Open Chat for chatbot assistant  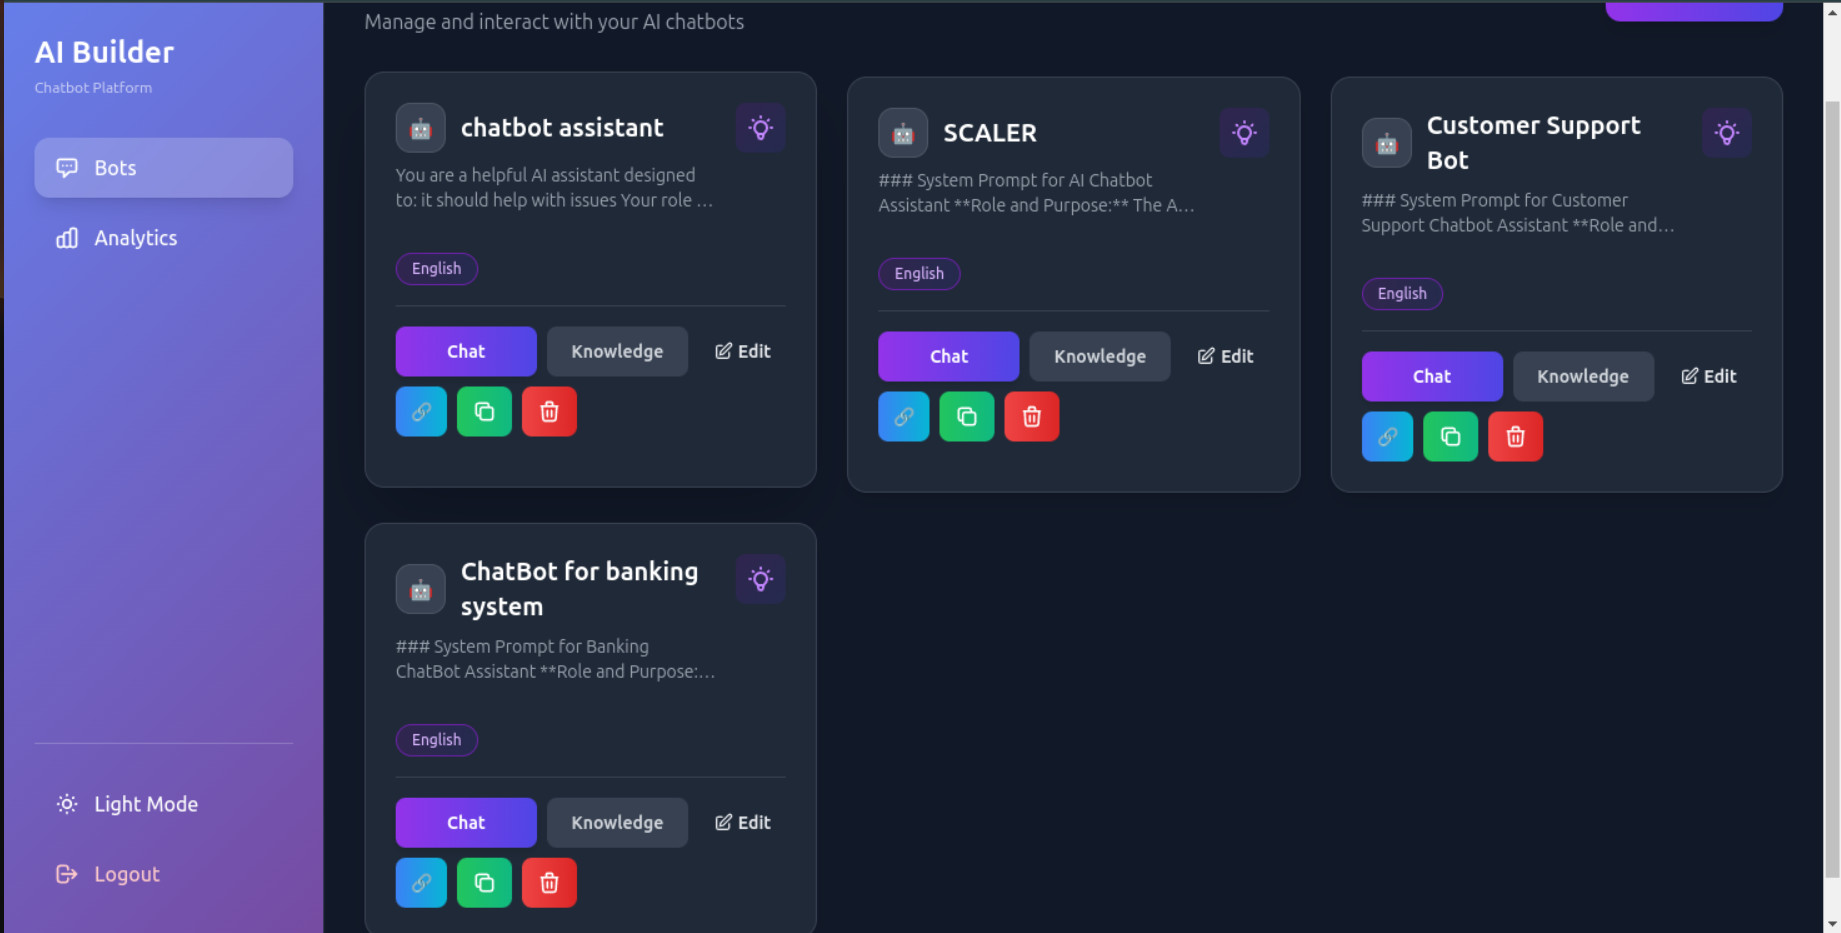(x=466, y=352)
